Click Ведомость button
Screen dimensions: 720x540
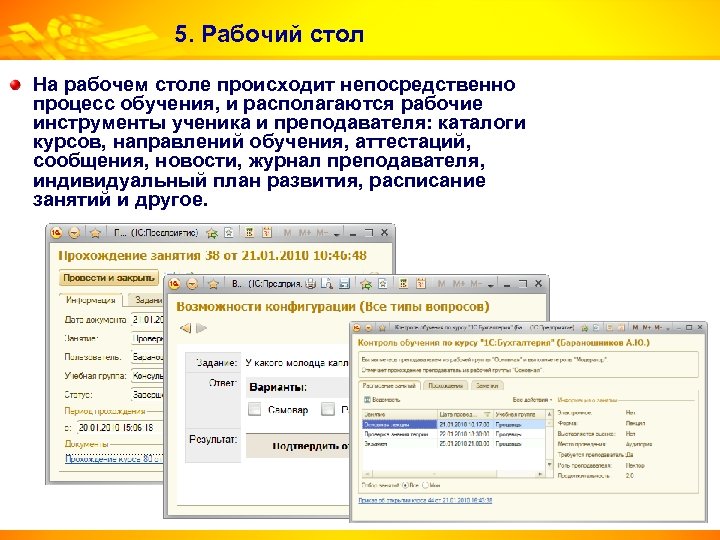tap(382, 400)
